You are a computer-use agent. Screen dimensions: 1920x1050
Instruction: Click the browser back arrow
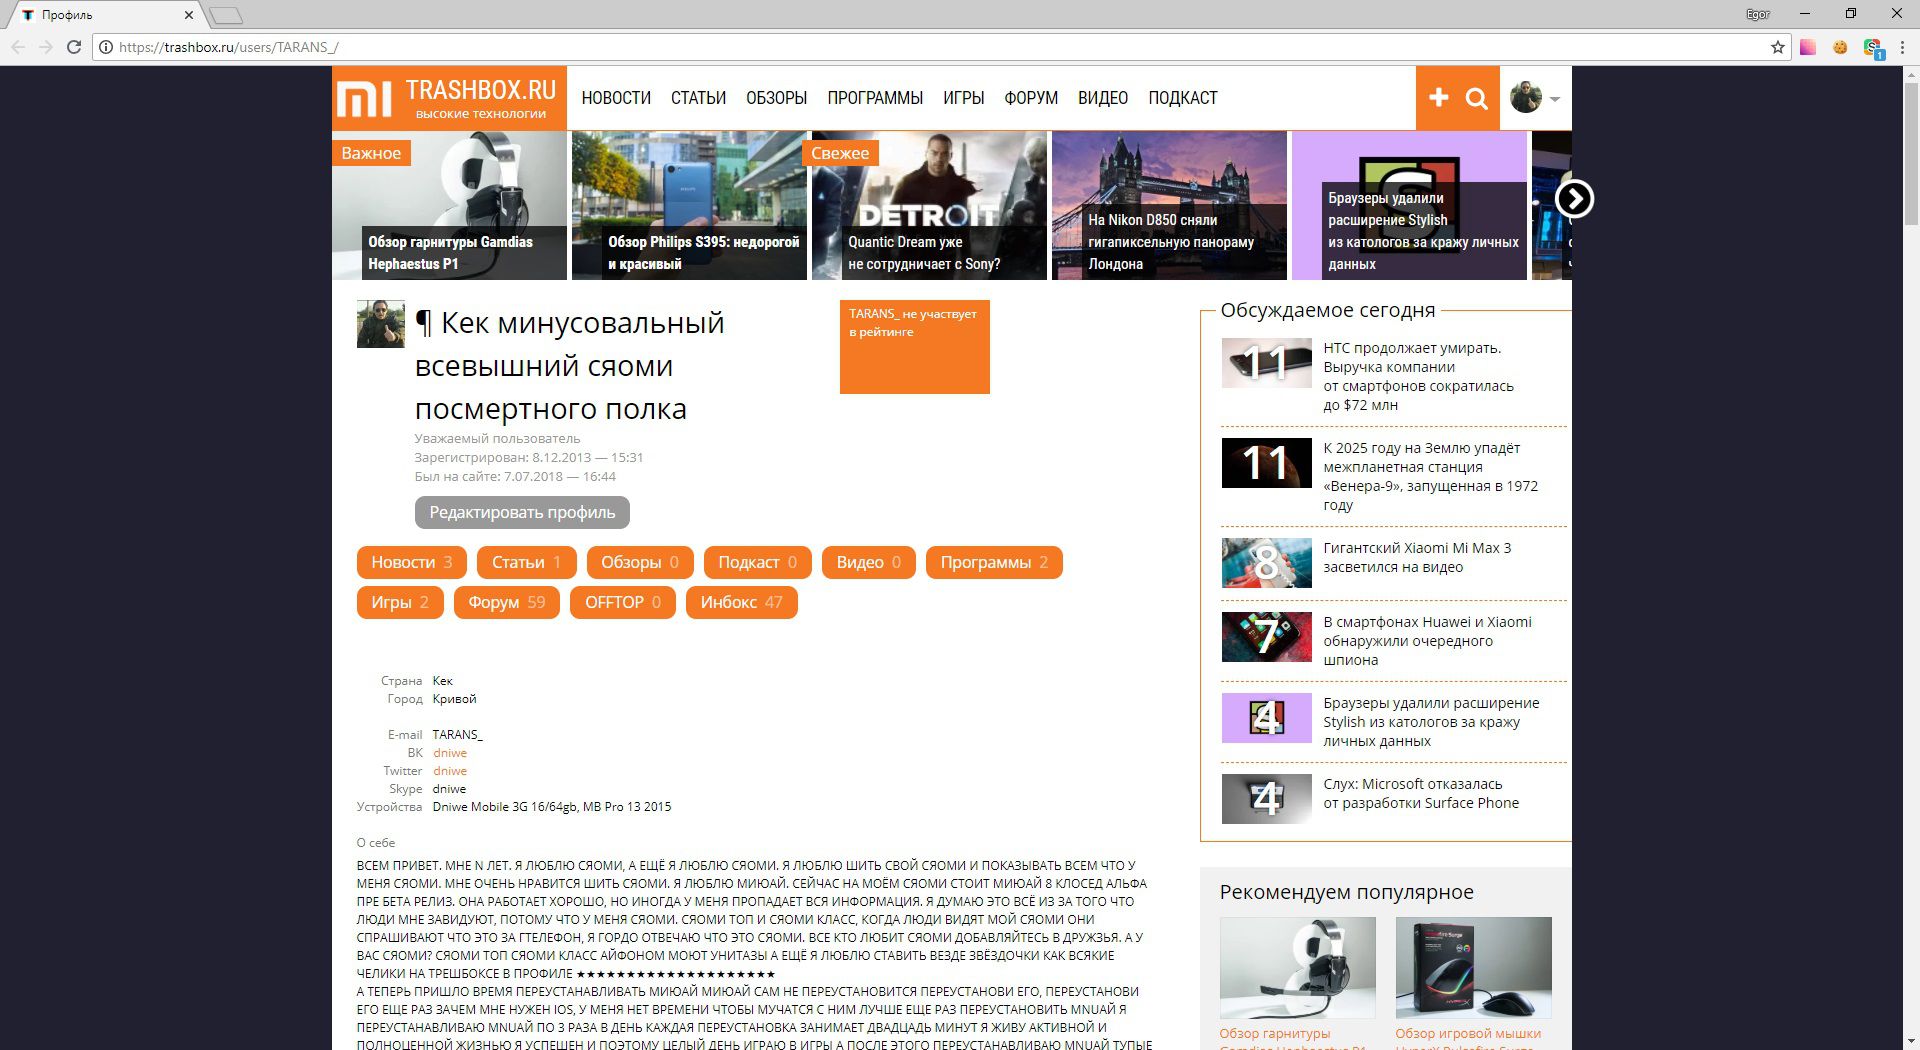pyautogui.click(x=18, y=47)
